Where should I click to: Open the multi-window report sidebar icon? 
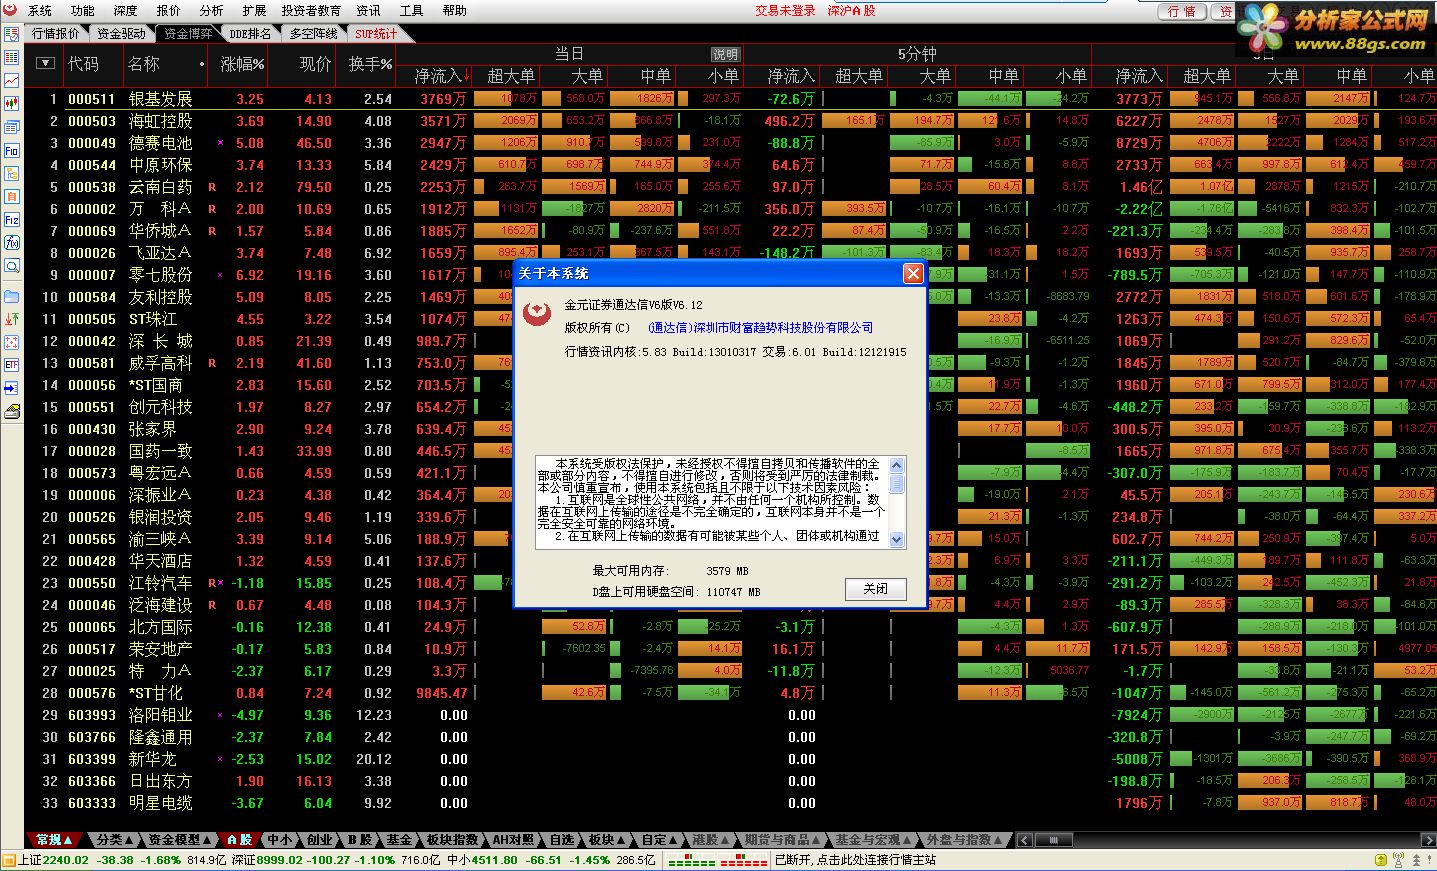click(12, 127)
